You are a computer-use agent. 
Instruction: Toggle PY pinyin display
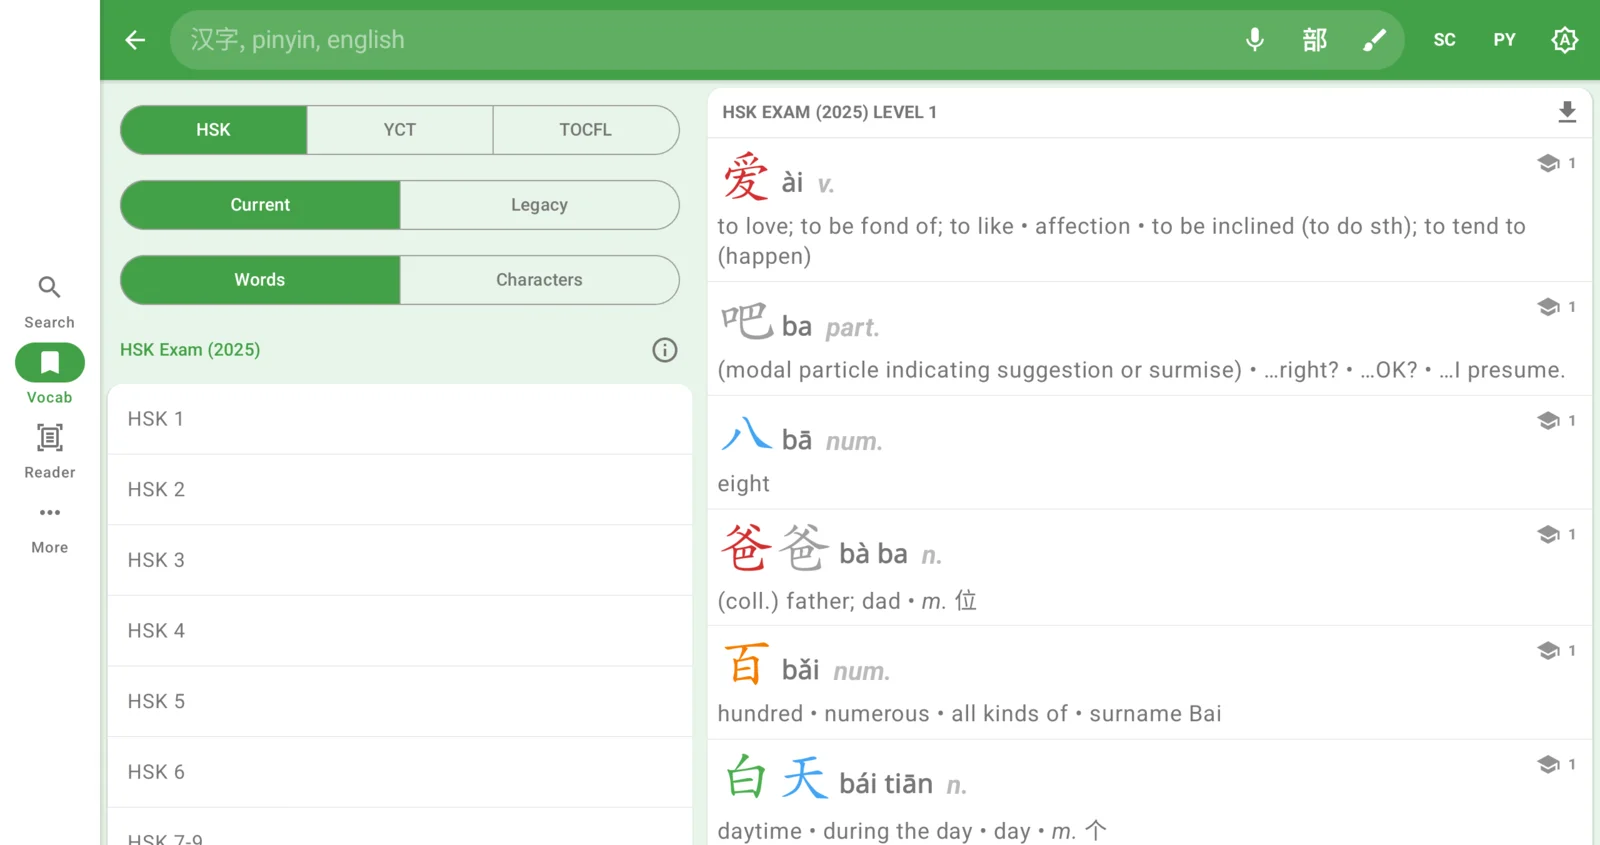click(1504, 40)
